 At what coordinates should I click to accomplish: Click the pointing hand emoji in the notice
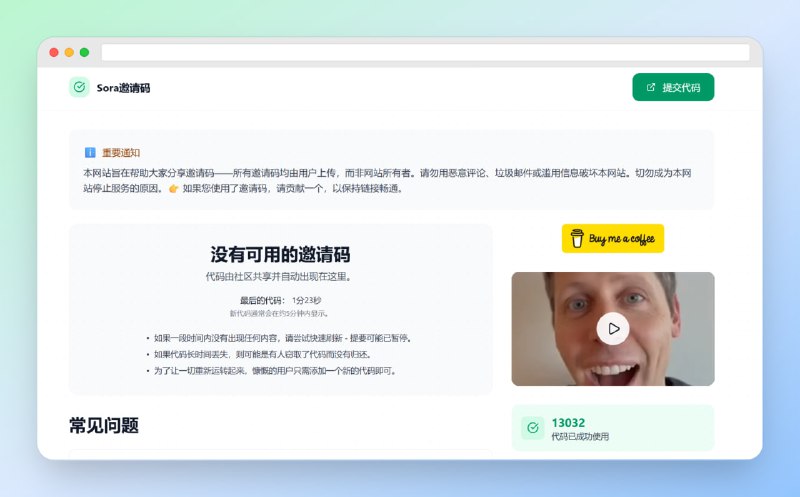[x=174, y=188]
